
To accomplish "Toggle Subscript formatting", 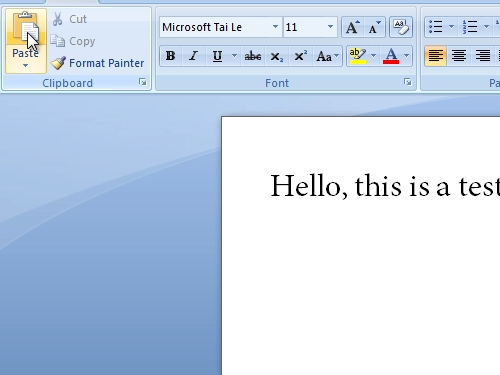I will click(x=277, y=56).
